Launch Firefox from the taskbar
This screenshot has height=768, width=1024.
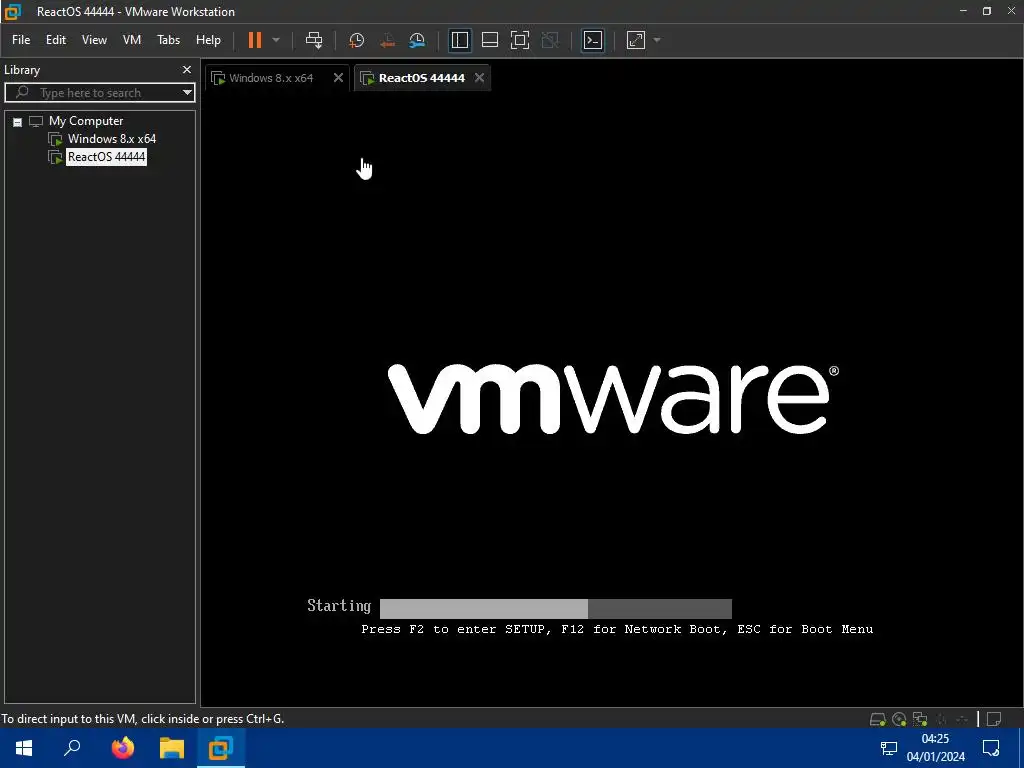122,748
